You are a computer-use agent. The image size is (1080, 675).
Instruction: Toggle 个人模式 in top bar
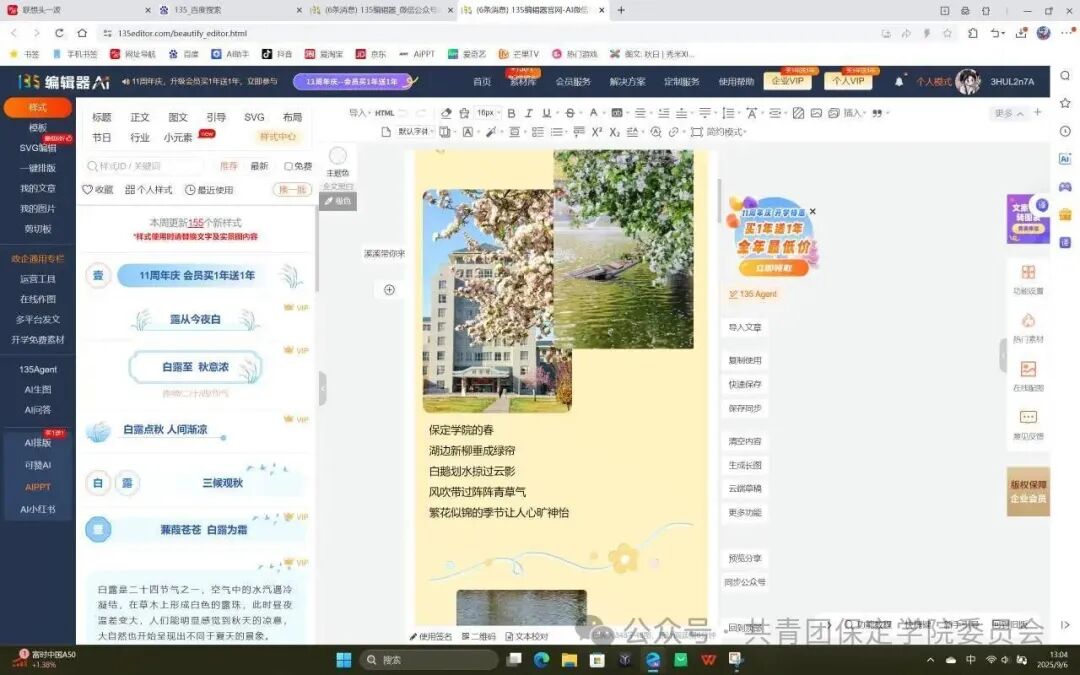point(934,81)
